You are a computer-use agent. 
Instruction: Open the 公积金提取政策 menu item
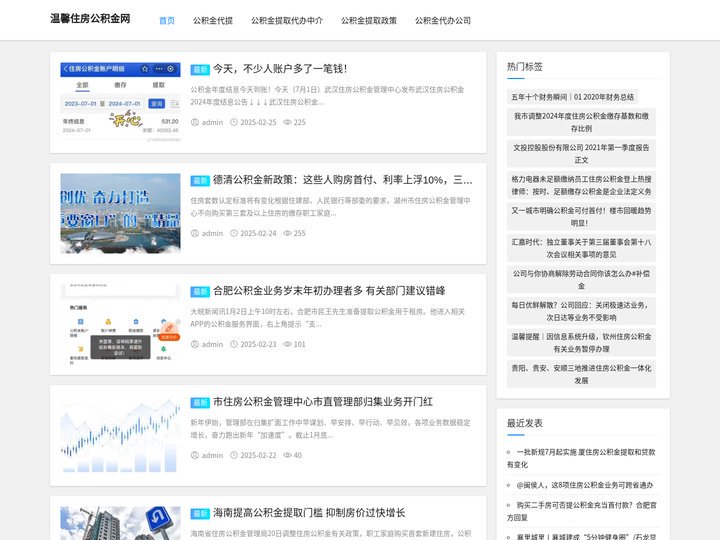pos(369,20)
